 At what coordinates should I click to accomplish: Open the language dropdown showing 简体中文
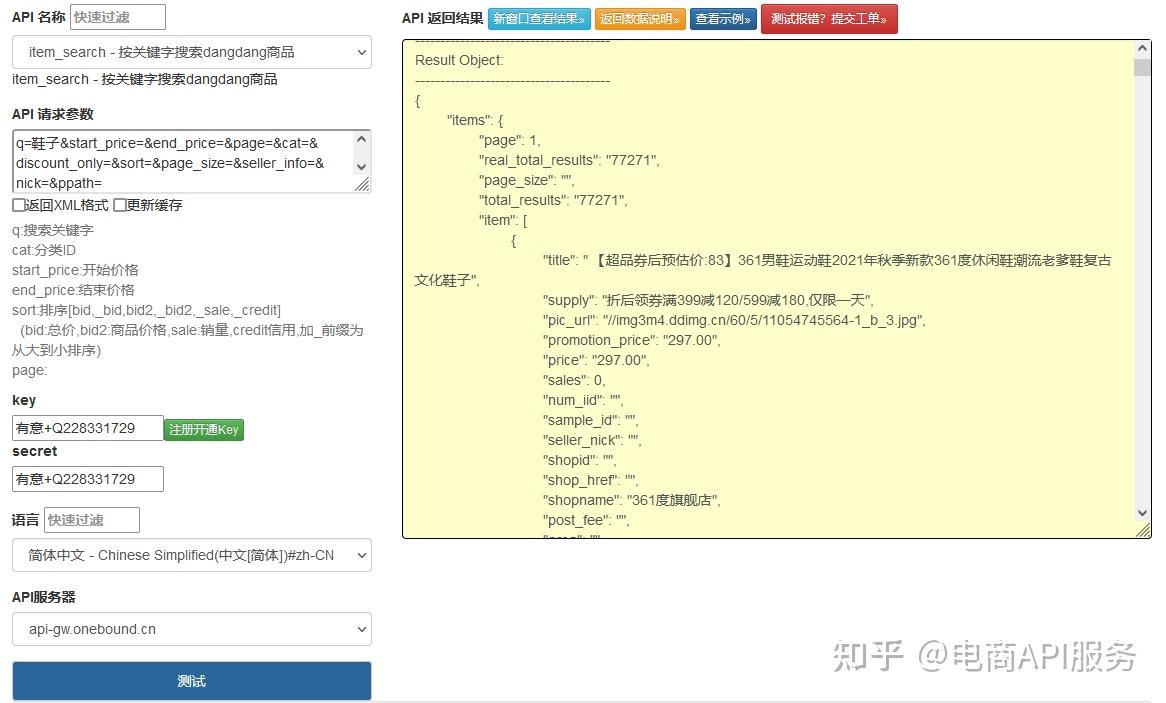pos(190,555)
